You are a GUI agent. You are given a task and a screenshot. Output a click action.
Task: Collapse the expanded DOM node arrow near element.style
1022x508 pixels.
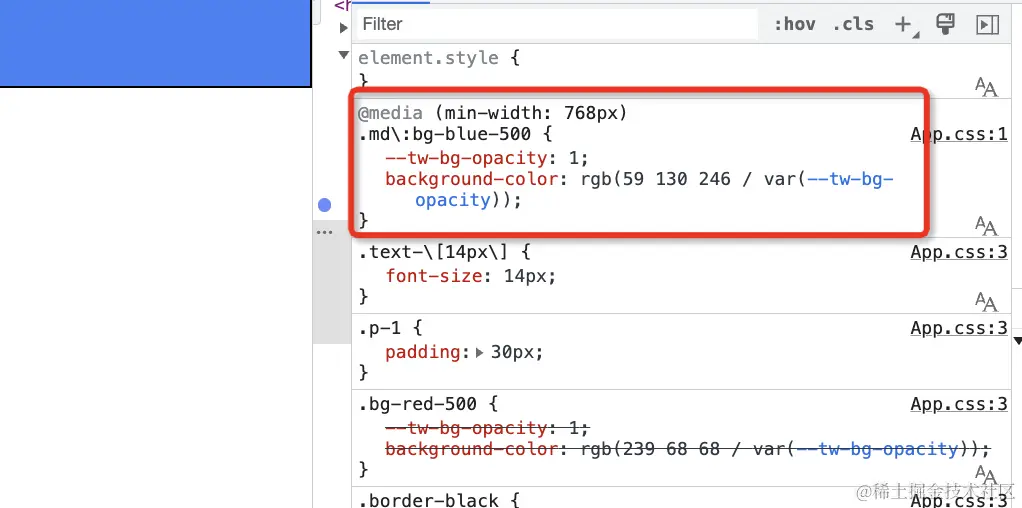(343, 55)
